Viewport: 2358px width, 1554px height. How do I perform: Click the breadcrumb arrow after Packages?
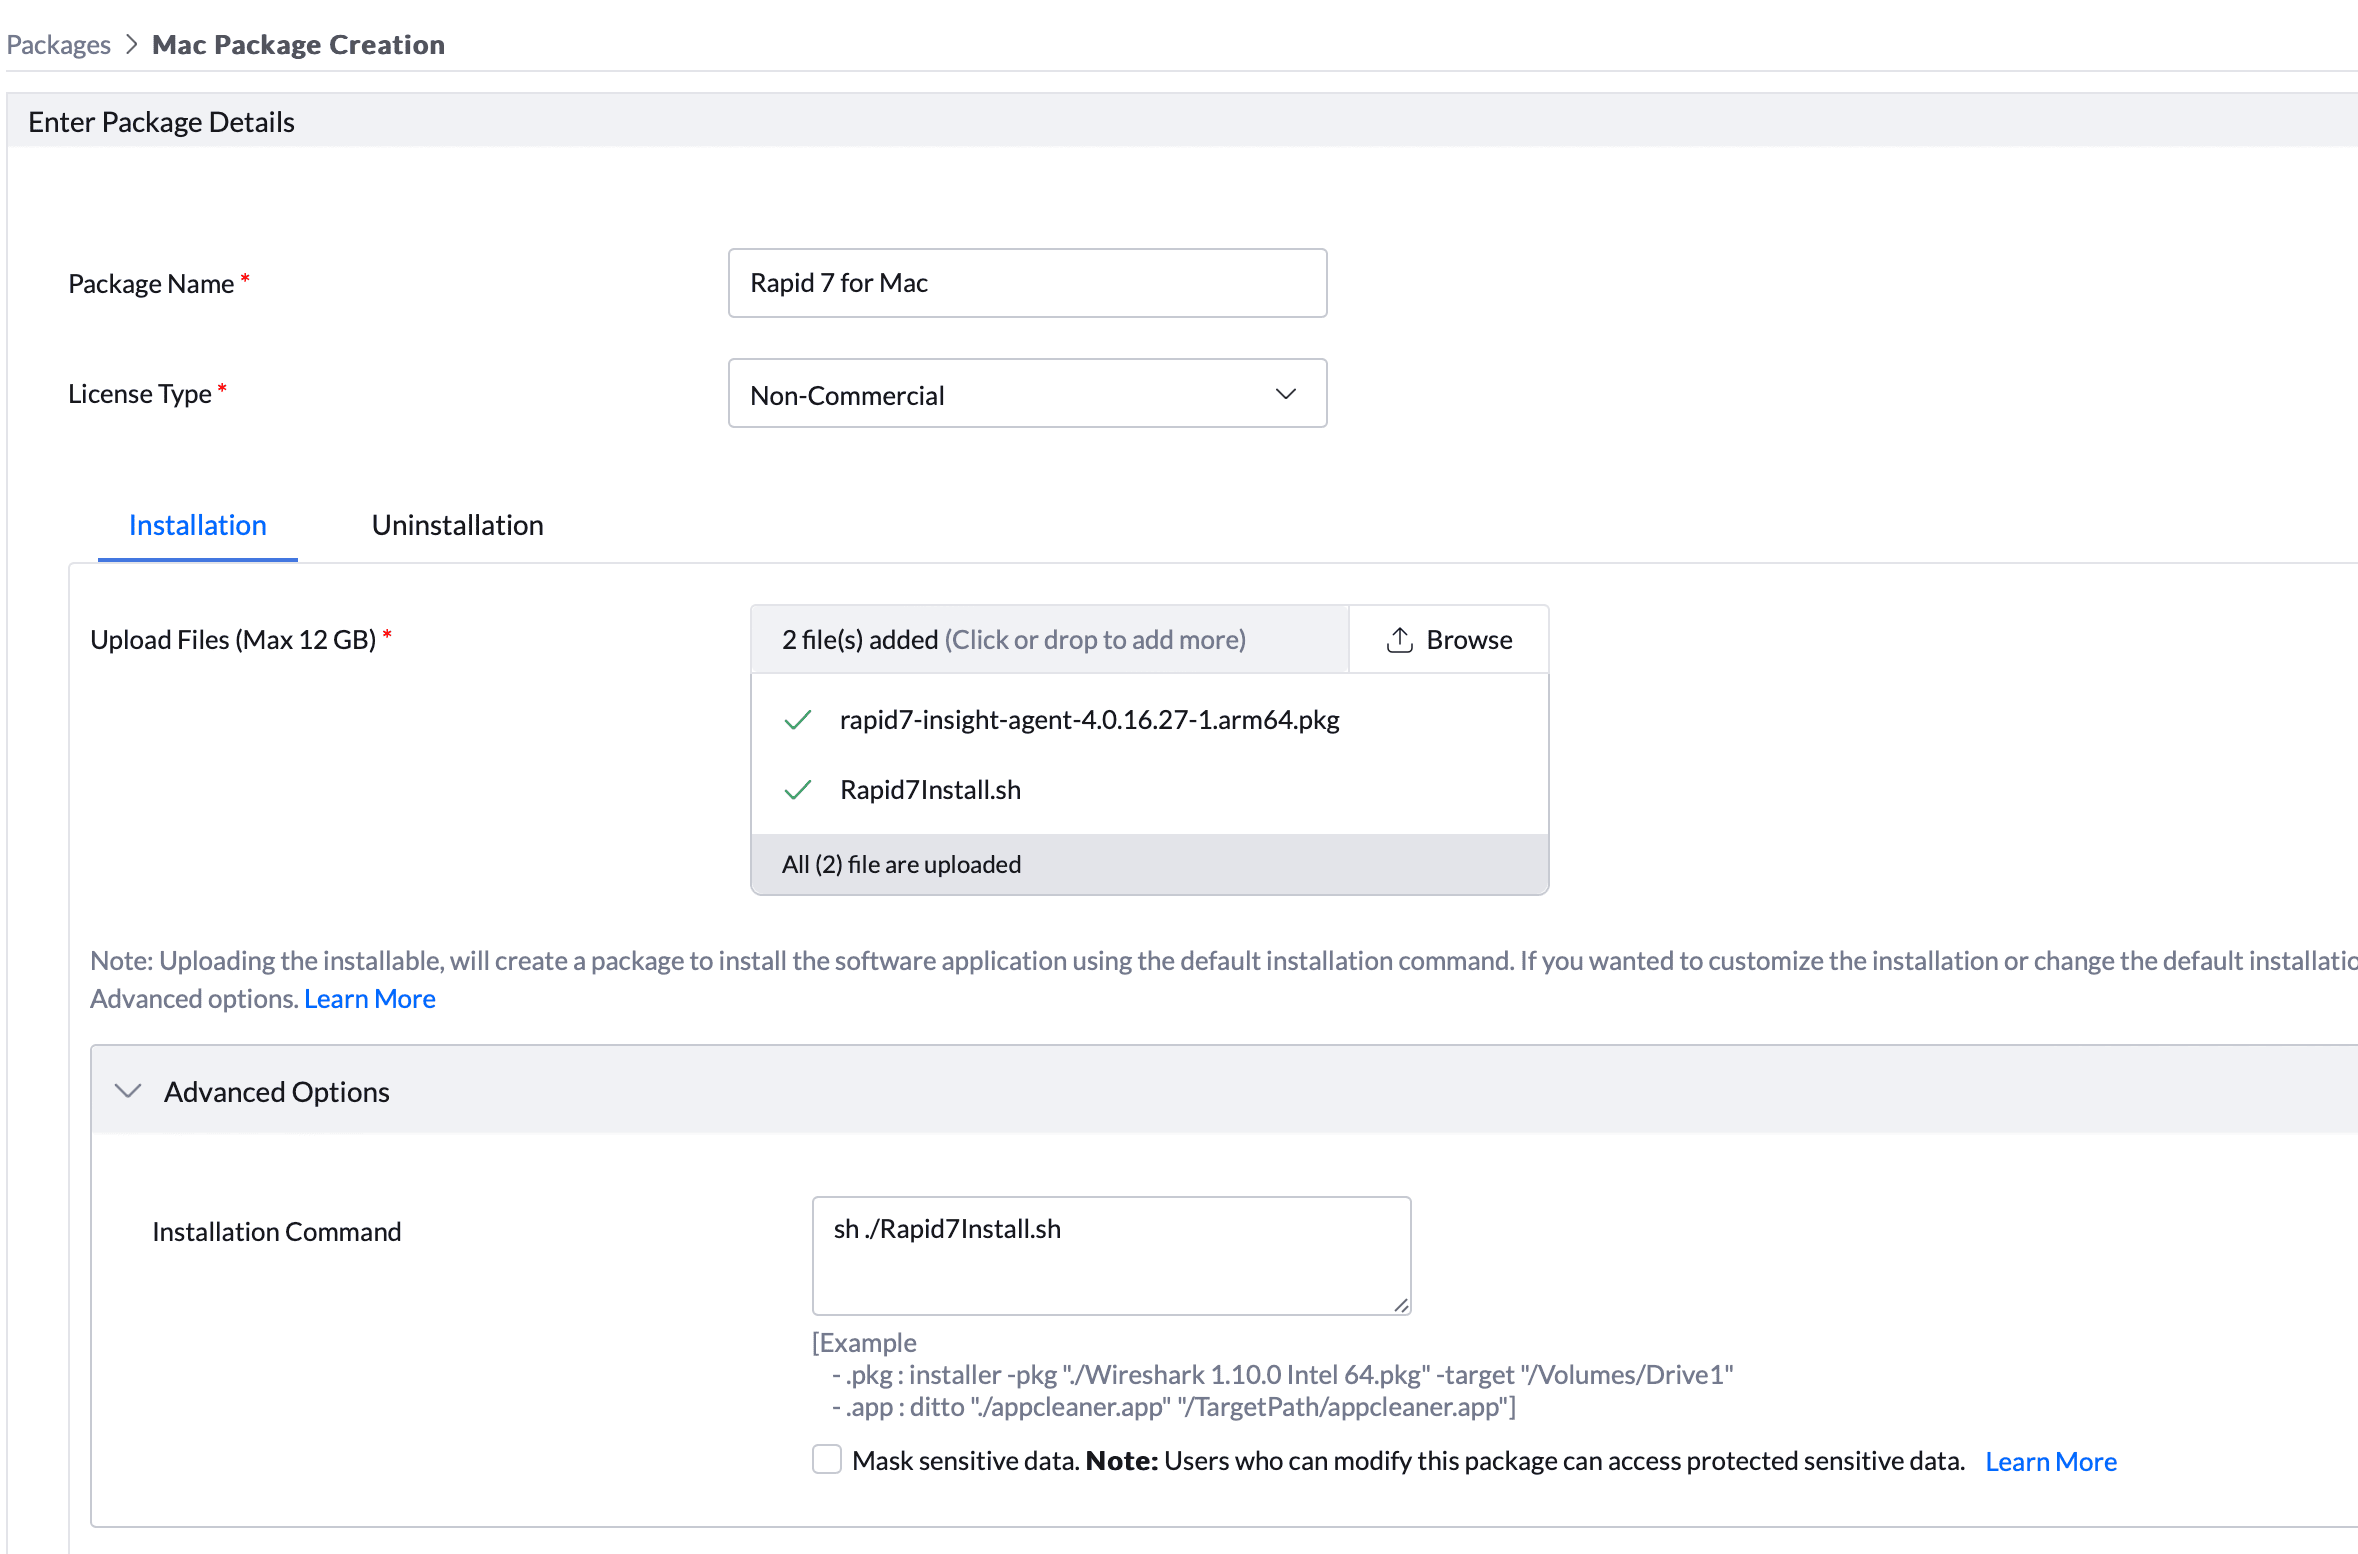131,45
